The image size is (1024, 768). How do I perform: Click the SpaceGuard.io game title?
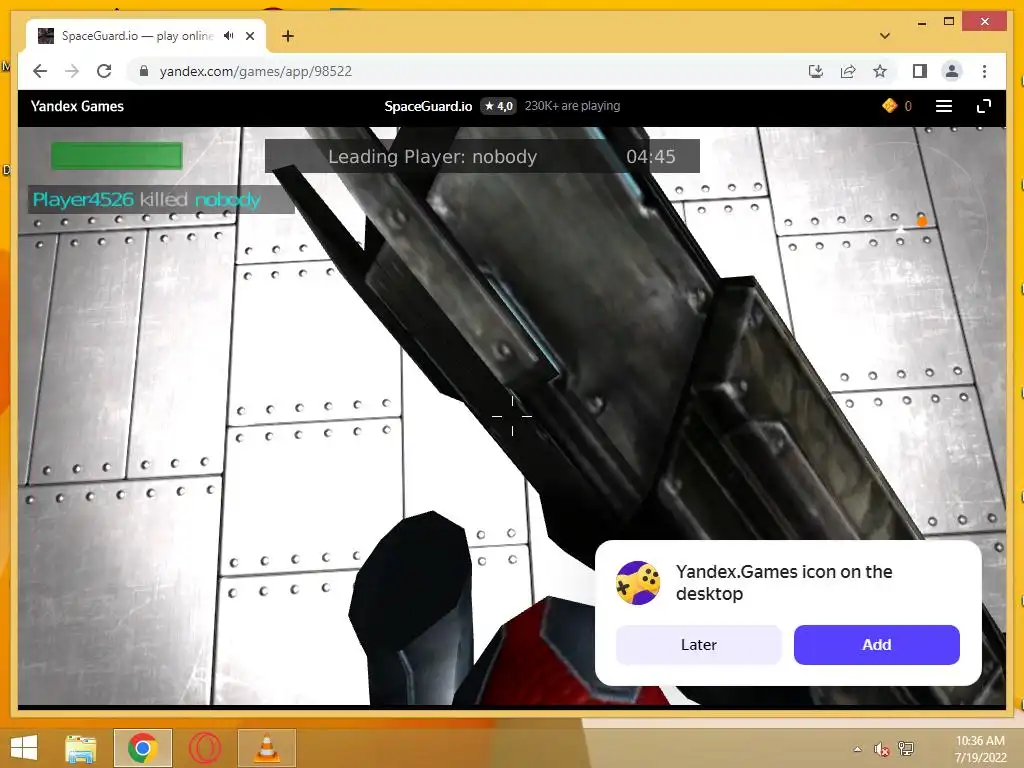coord(428,106)
